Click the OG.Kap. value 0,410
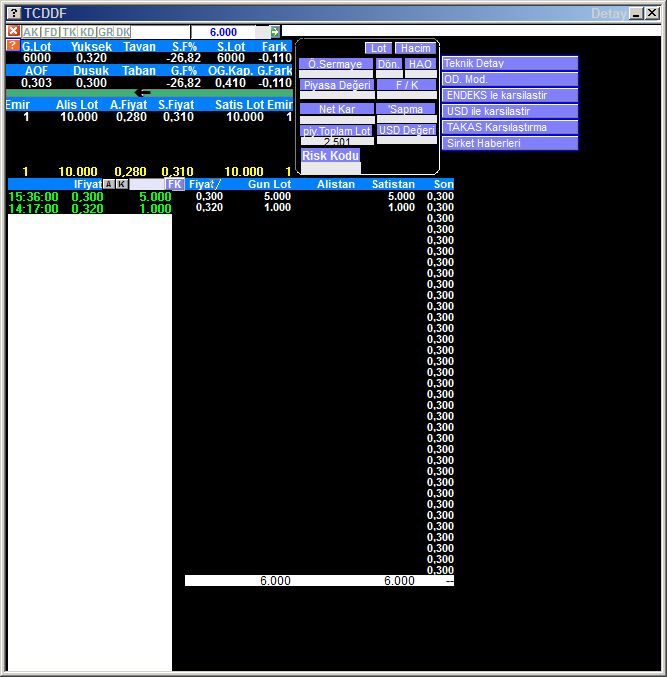This screenshot has width=667, height=677. click(230, 83)
